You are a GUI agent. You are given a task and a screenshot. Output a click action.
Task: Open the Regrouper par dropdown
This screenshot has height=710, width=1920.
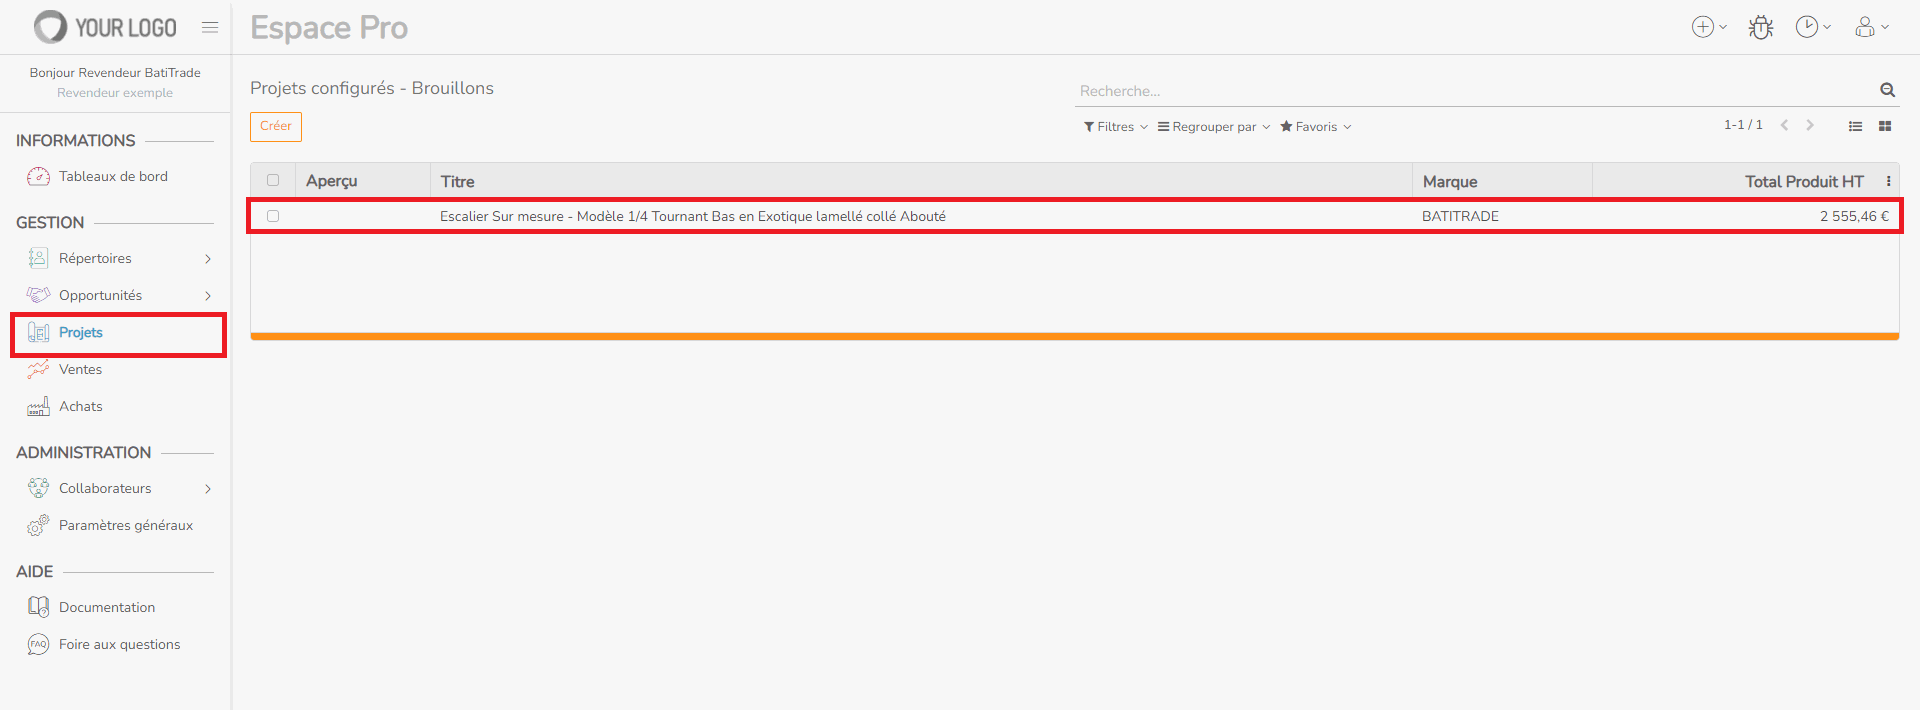pyautogui.click(x=1214, y=127)
